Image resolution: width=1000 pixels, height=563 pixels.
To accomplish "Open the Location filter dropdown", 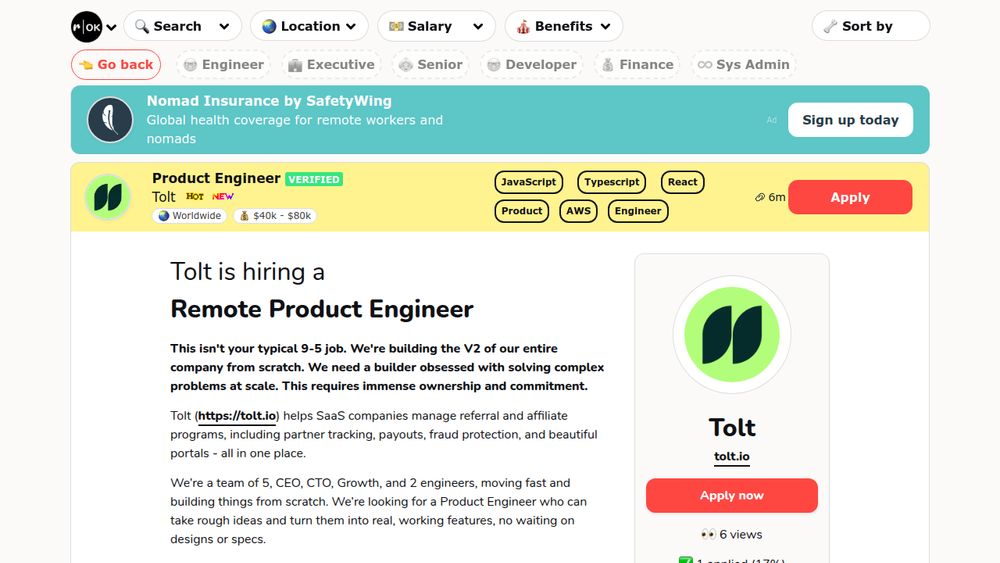I will coord(309,26).
